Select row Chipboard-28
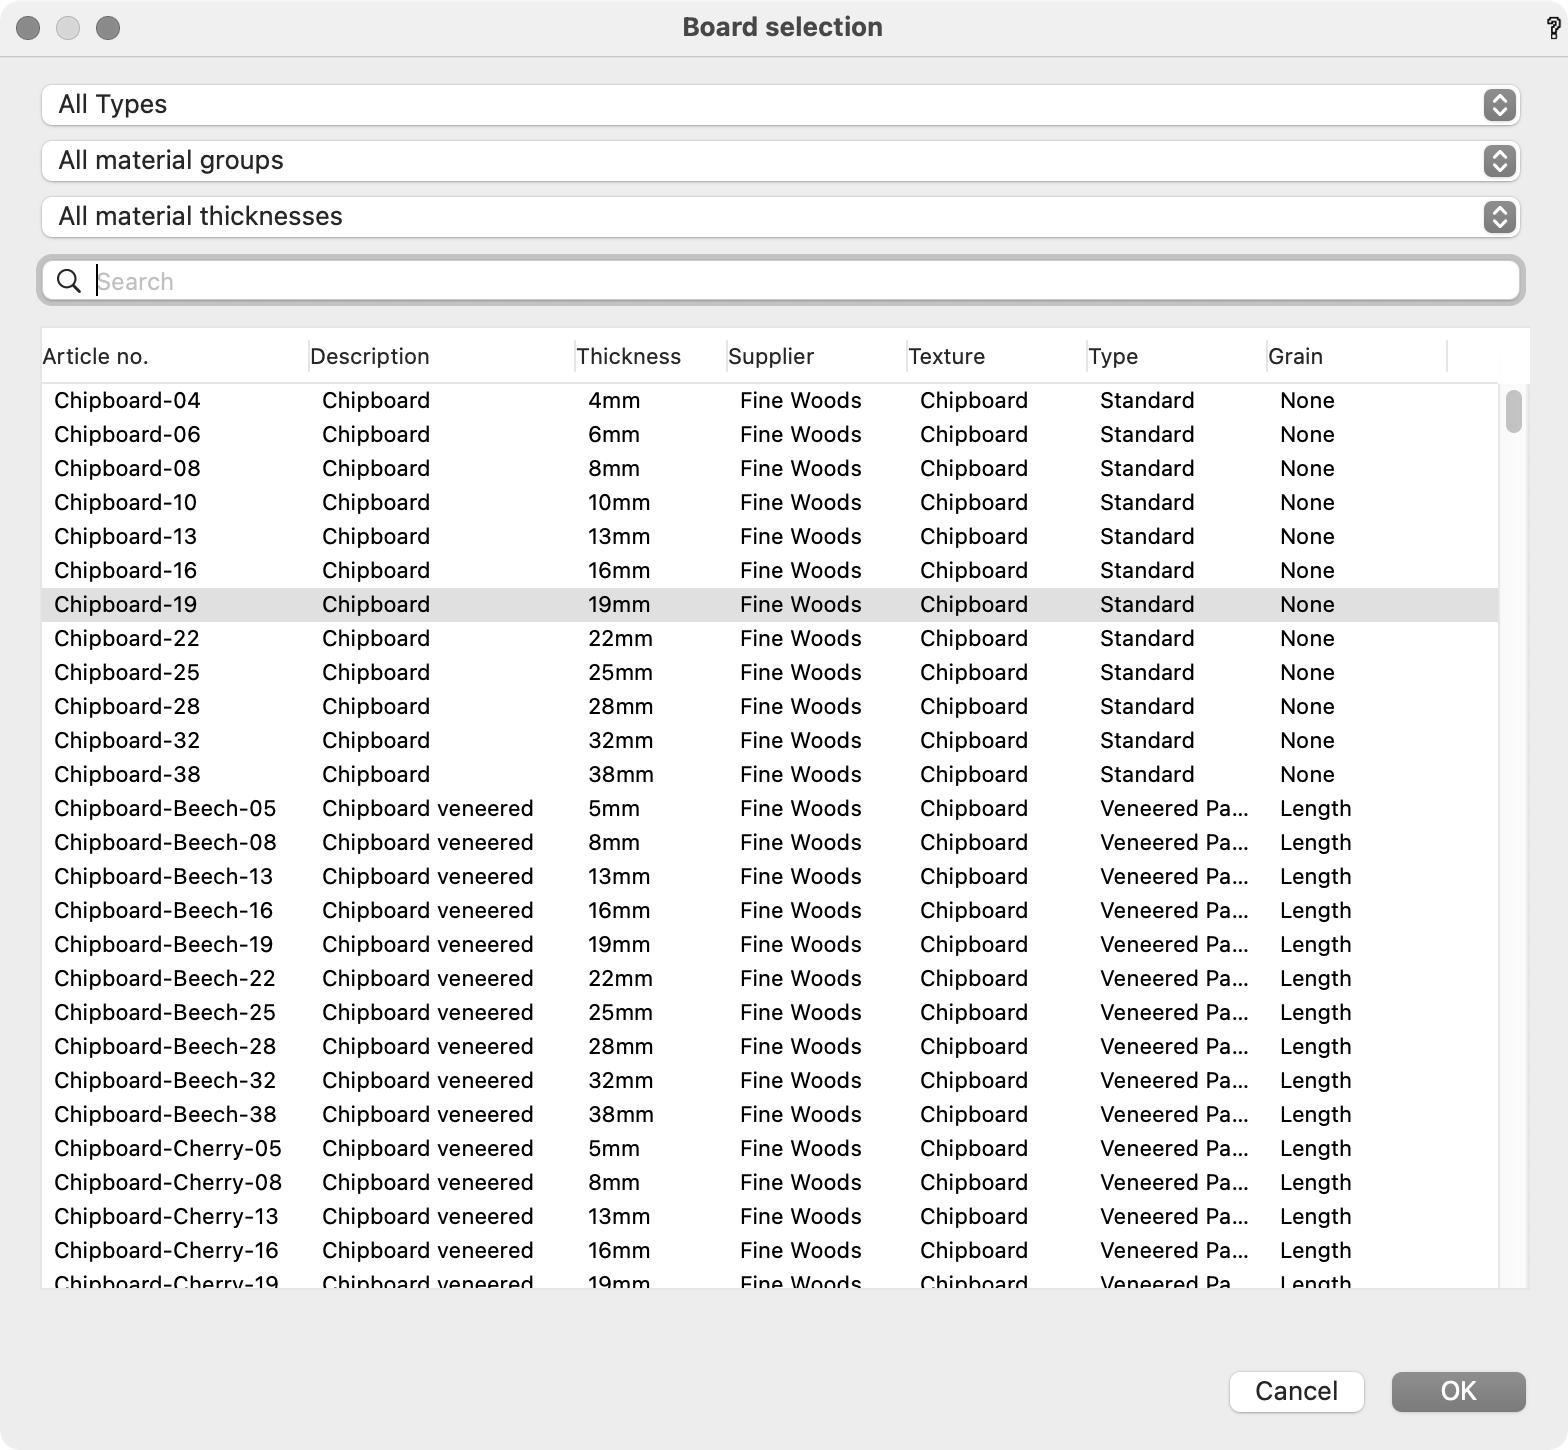The width and height of the screenshot is (1568, 1450). 770,707
